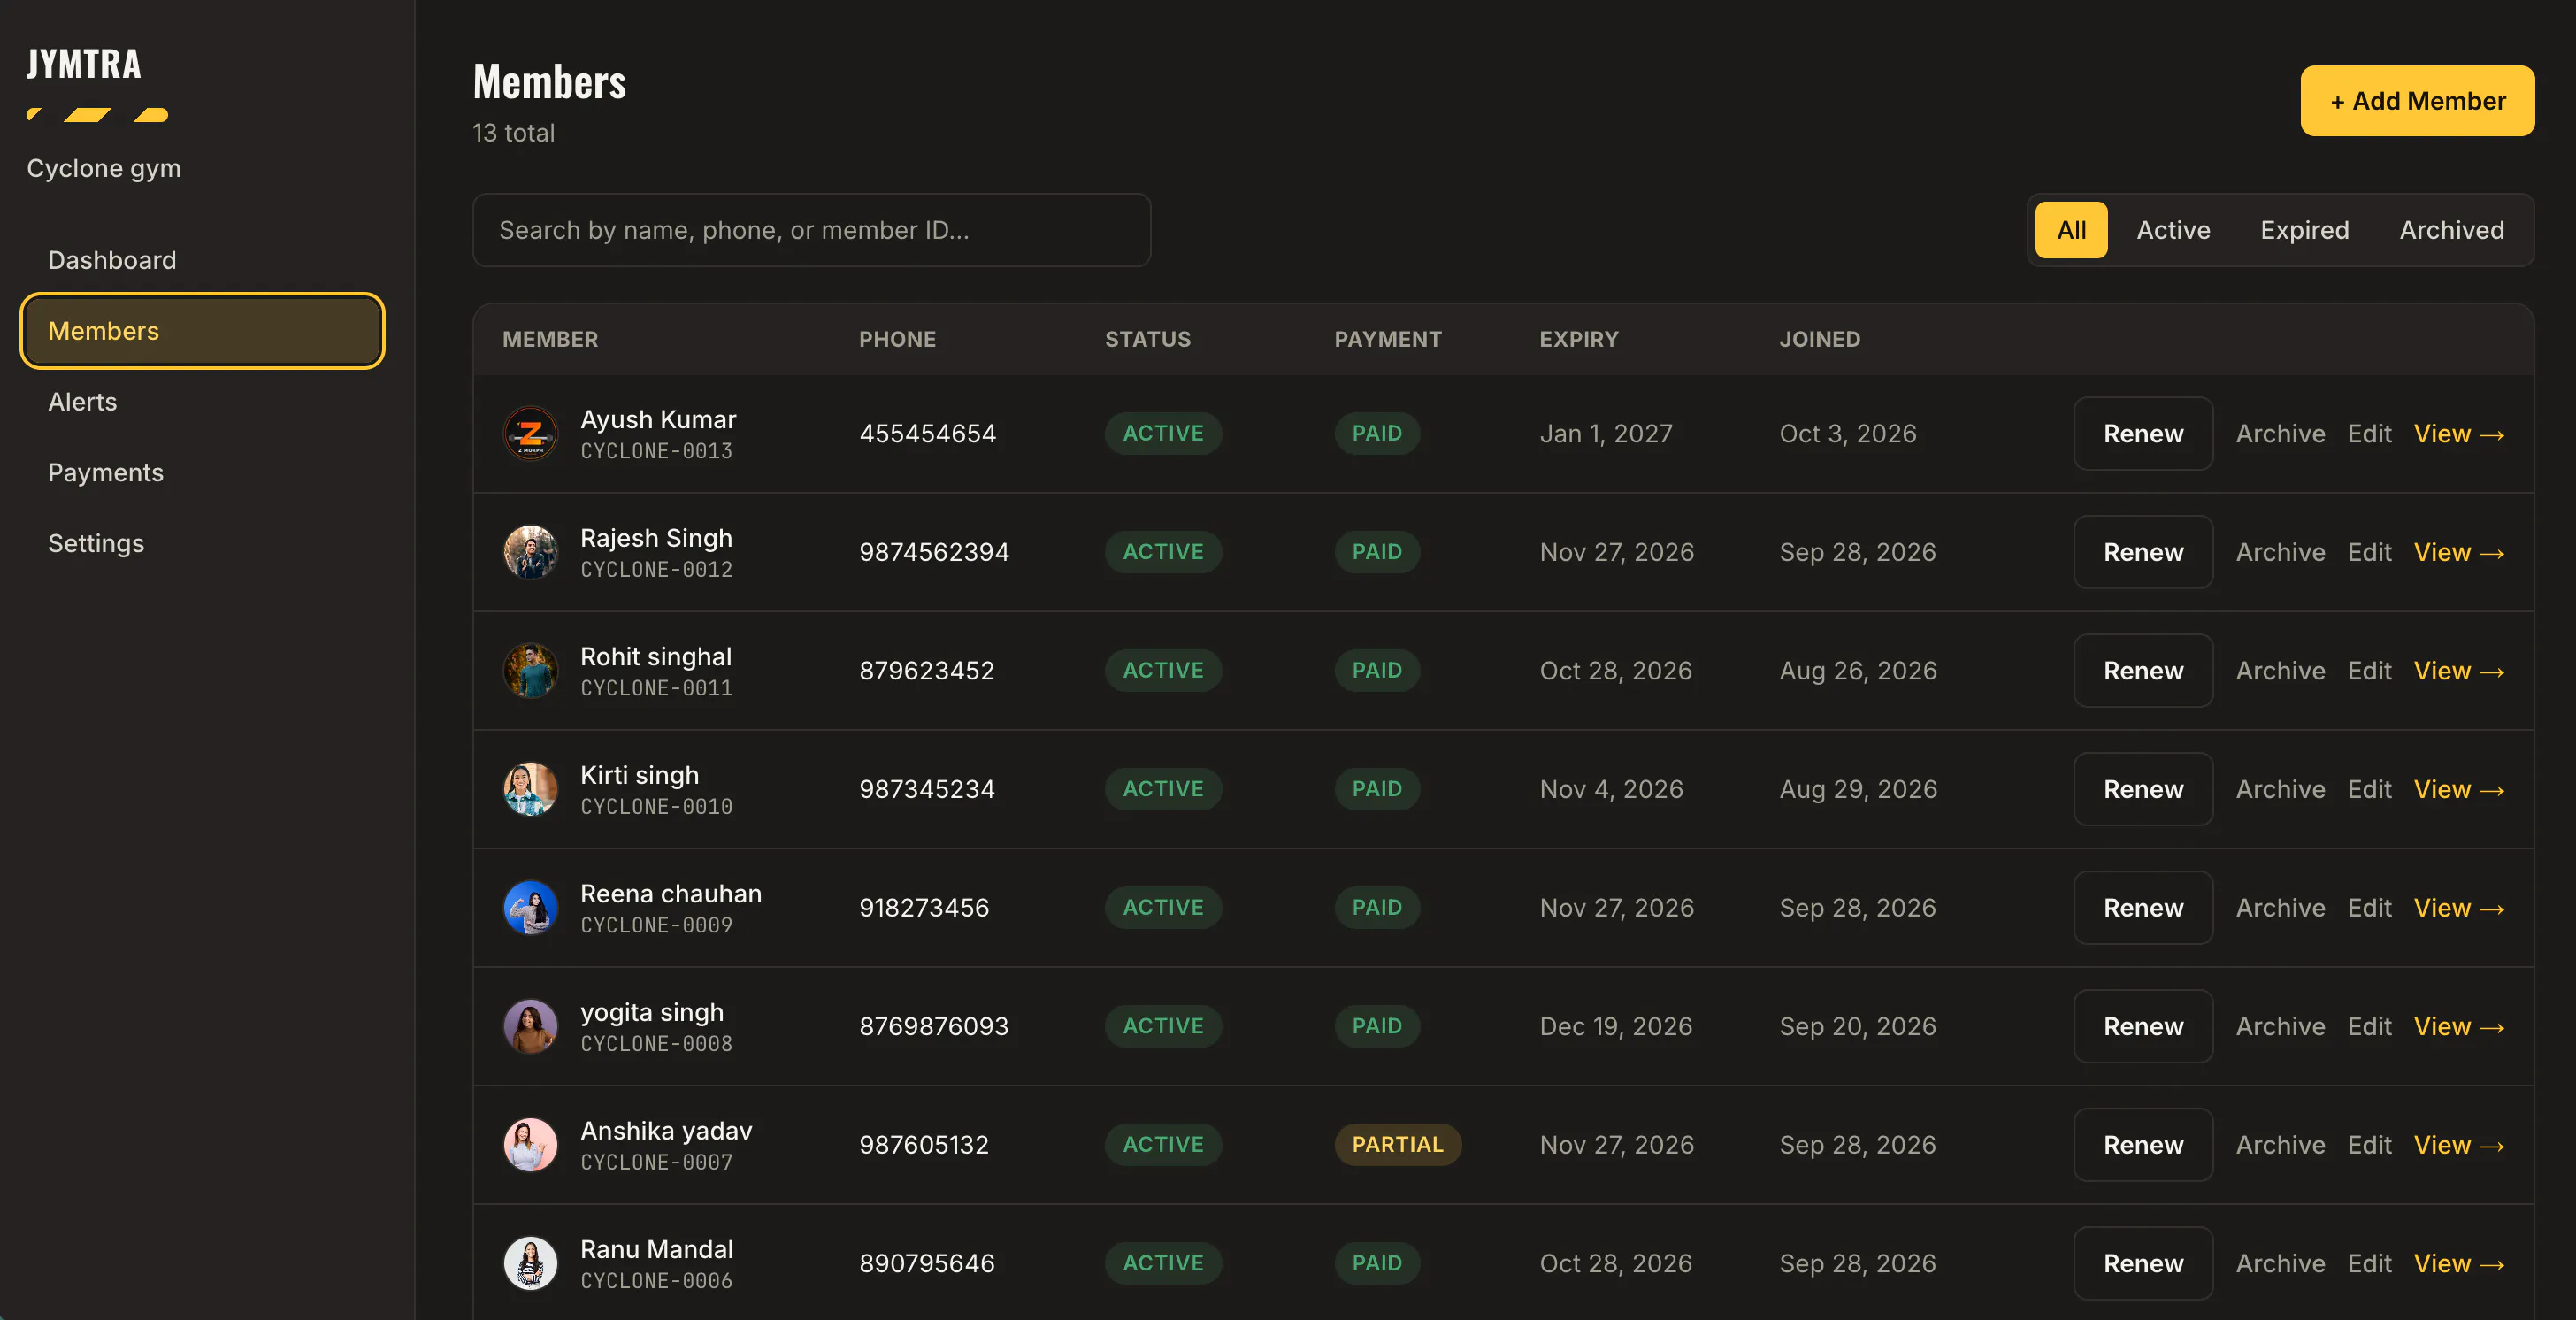2576x1320 pixels.
Task: Click the EXPIRY column header
Action: pyautogui.click(x=1578, y=339)
